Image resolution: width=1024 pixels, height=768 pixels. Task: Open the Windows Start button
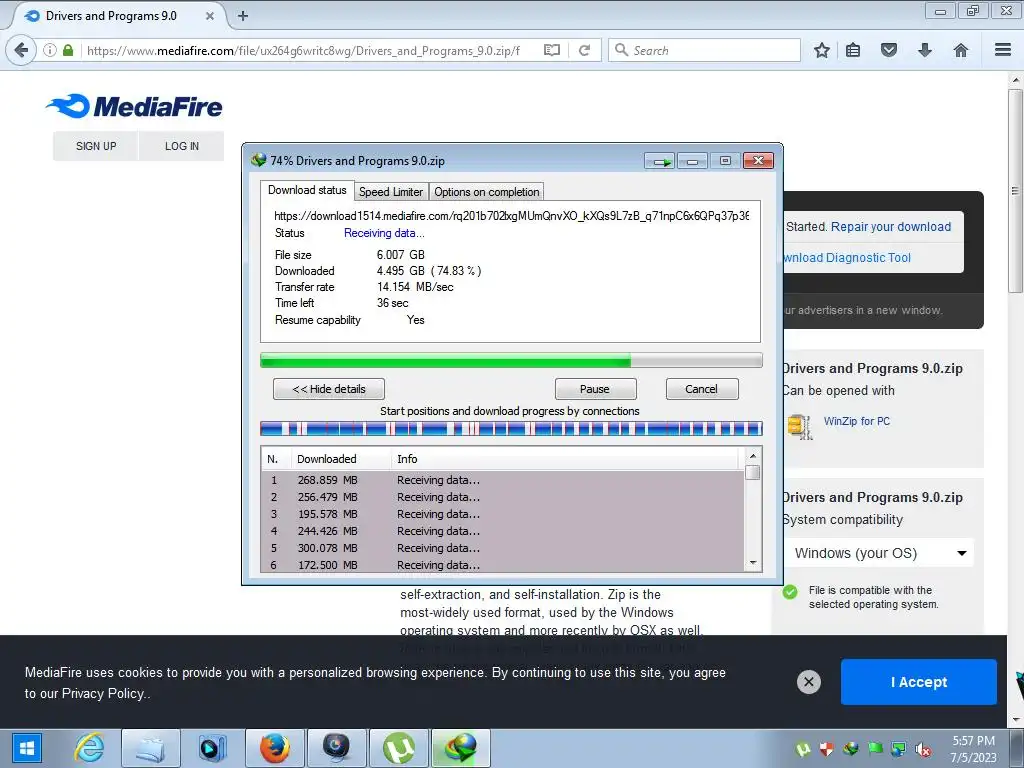[26, 748]
